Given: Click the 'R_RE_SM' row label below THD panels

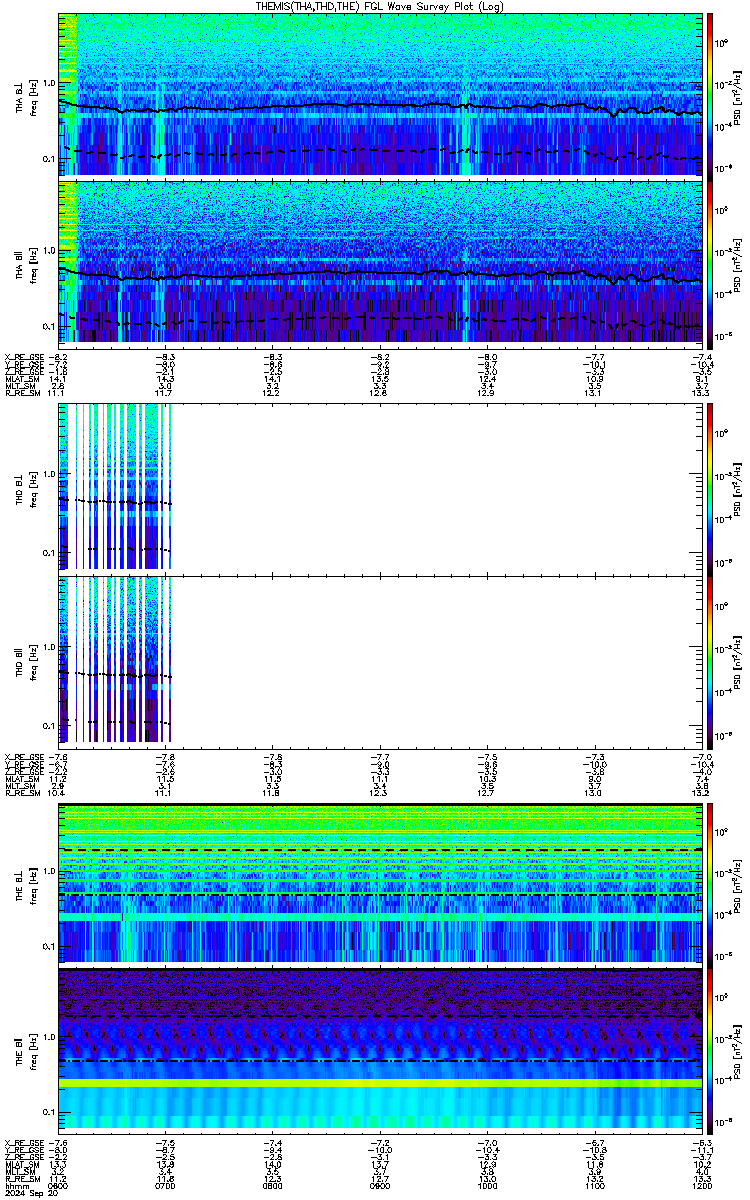Looking at the screenshot, I should click(x=22, y=794).
